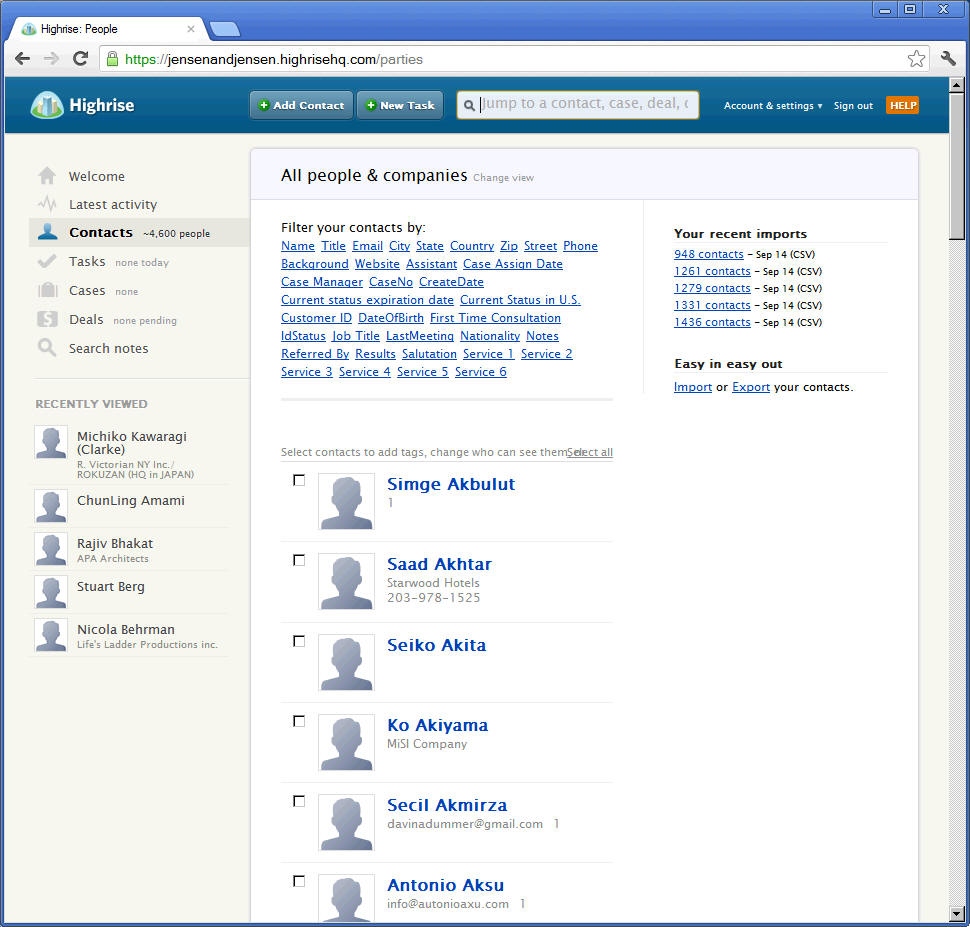Viewport: 970px width, 927px height.
Task: Click Change view for contact list
Action: pos(503,178)
